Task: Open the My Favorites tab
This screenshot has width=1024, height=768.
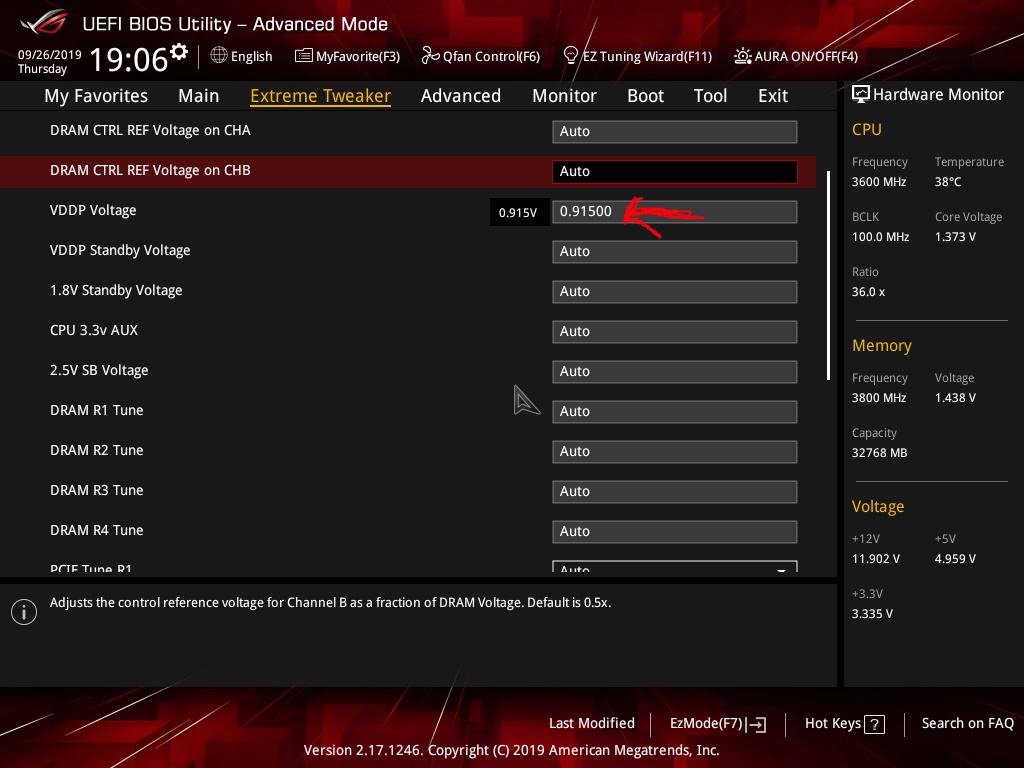Action: point(96,96)
